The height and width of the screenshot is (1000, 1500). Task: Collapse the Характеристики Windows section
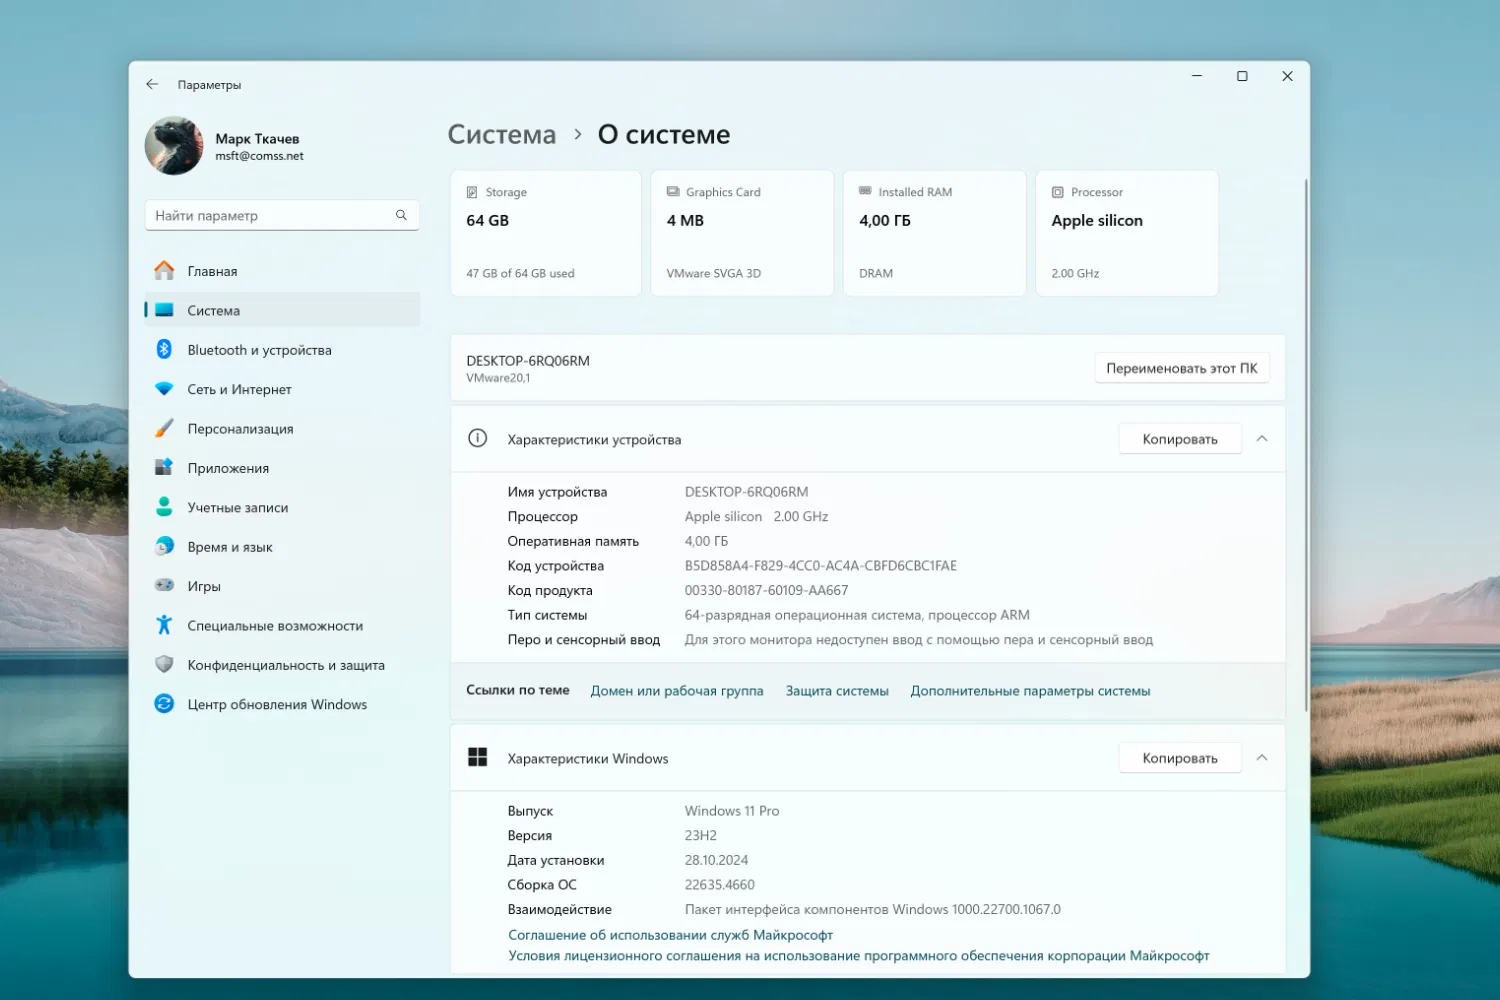[x=1262, y=757]
